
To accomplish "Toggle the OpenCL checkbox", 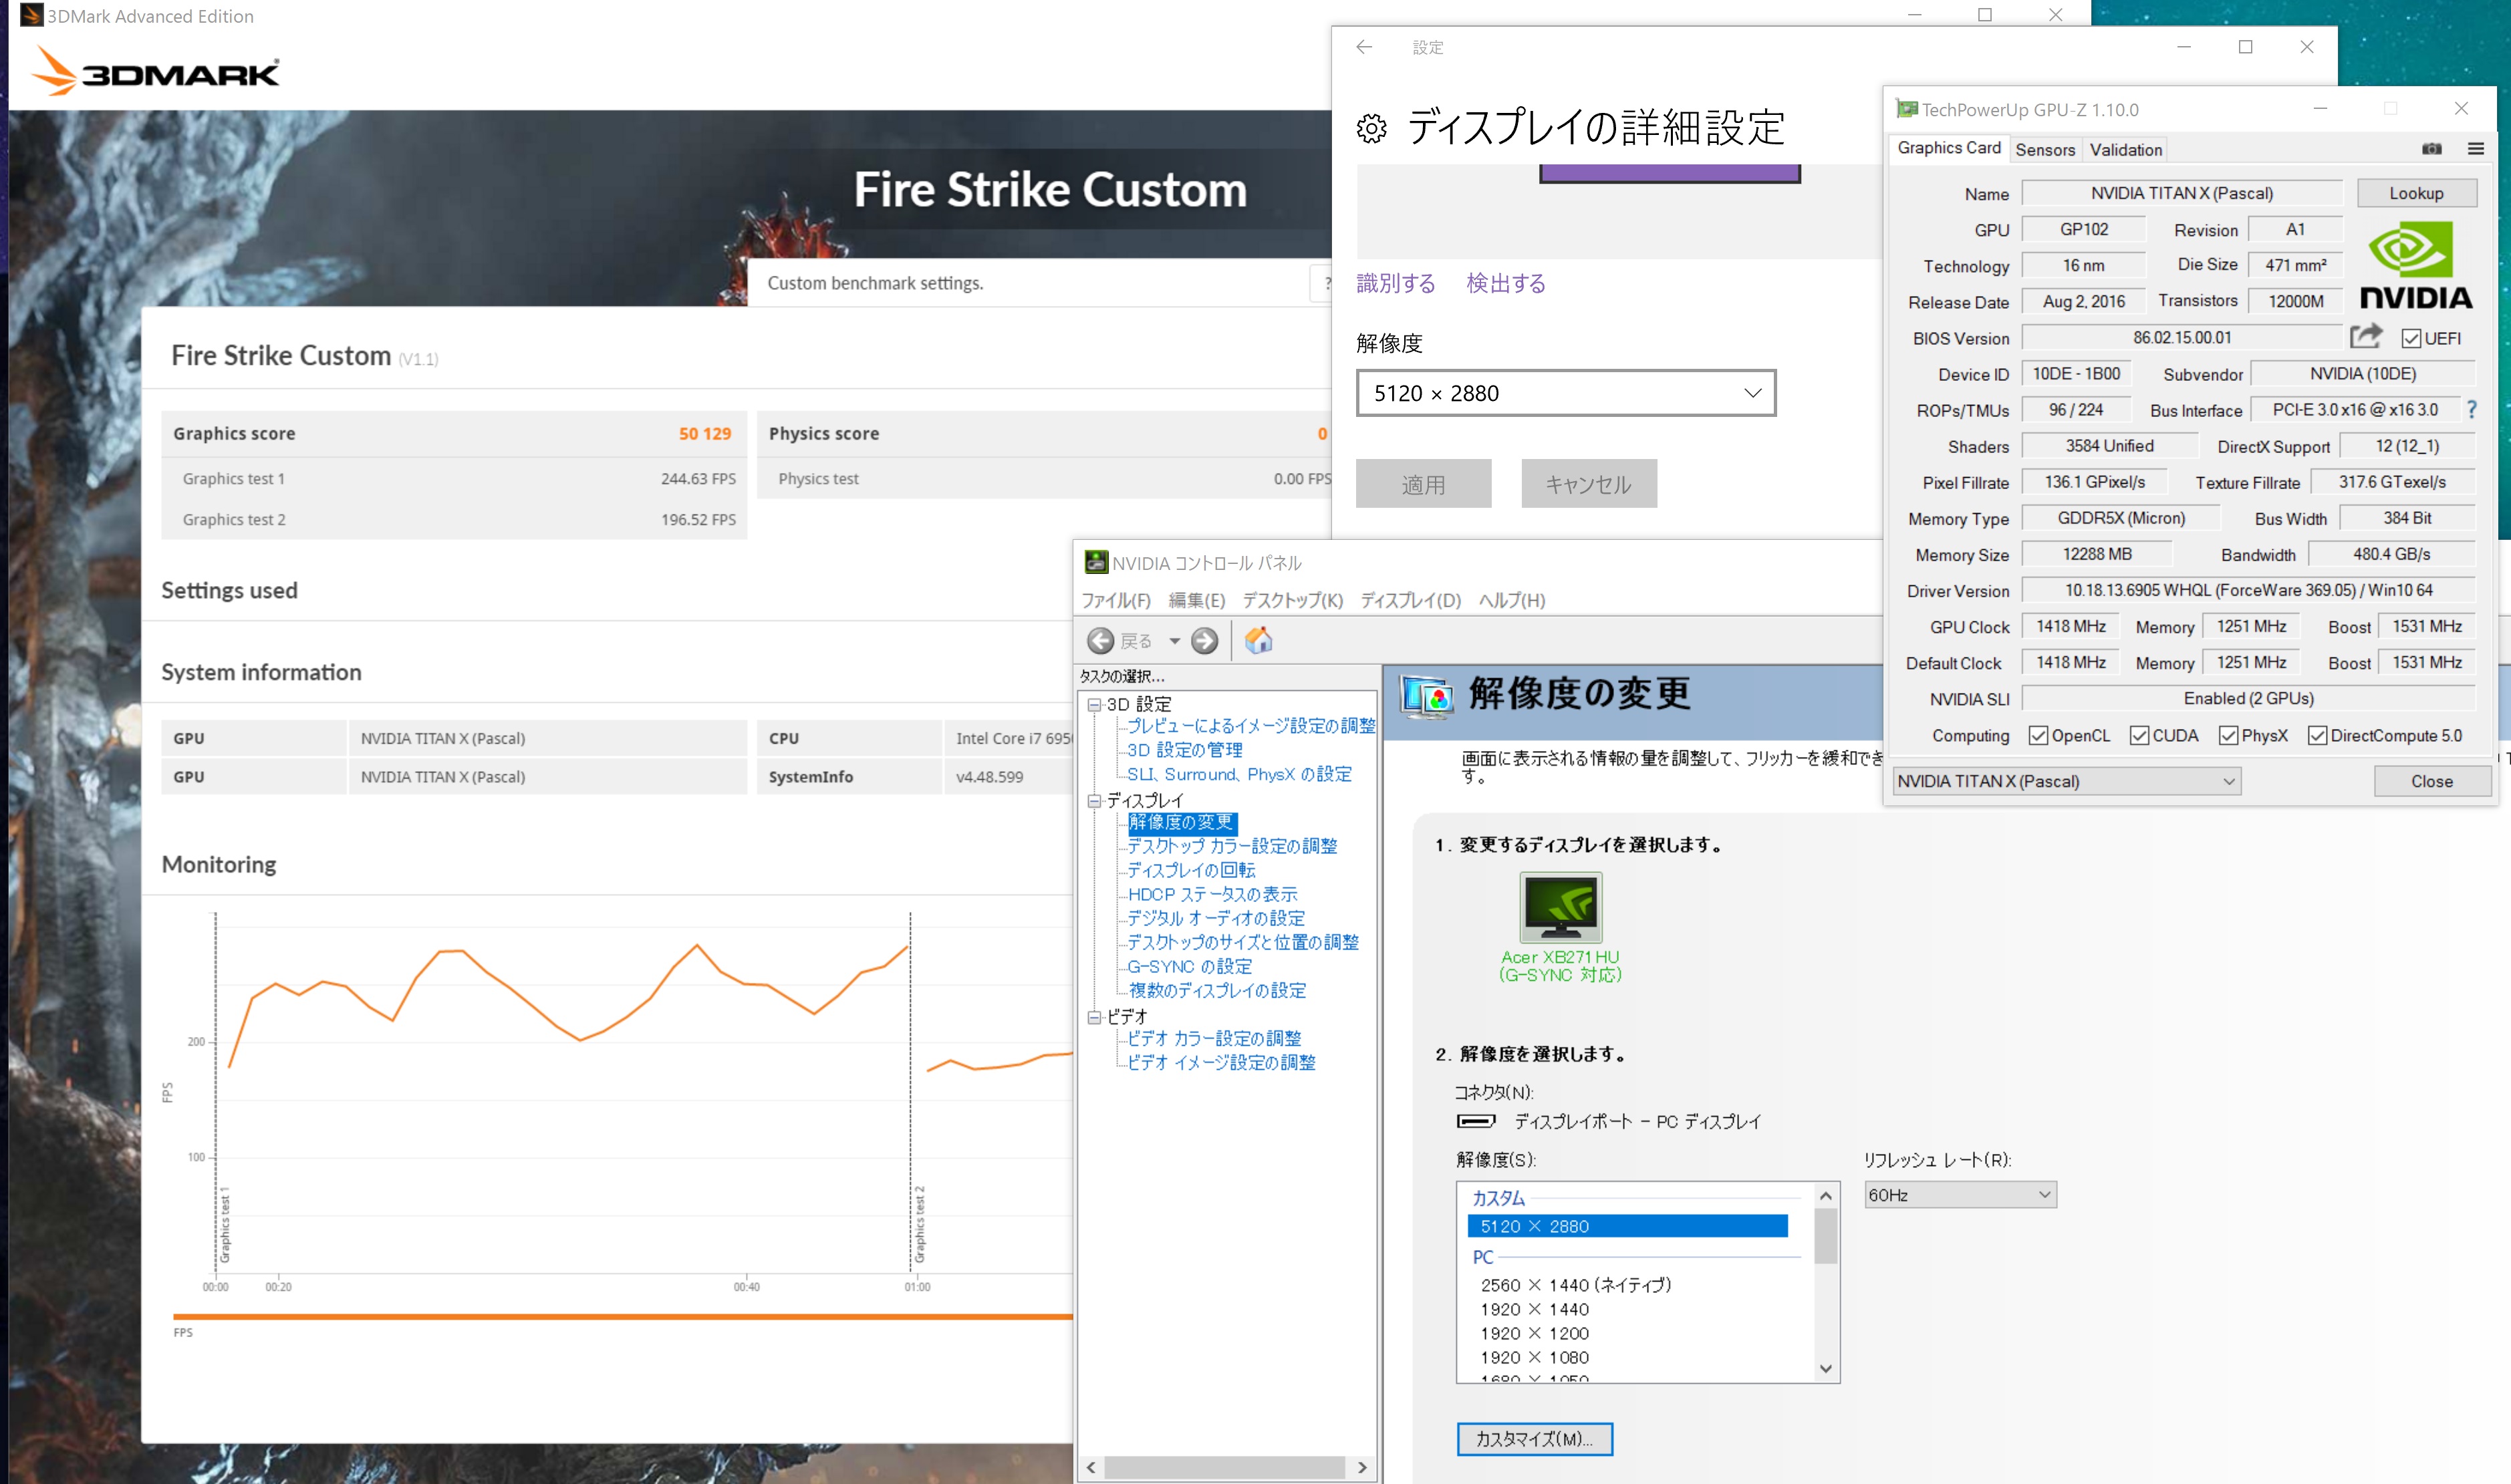I will click(x=2038, y=736).
